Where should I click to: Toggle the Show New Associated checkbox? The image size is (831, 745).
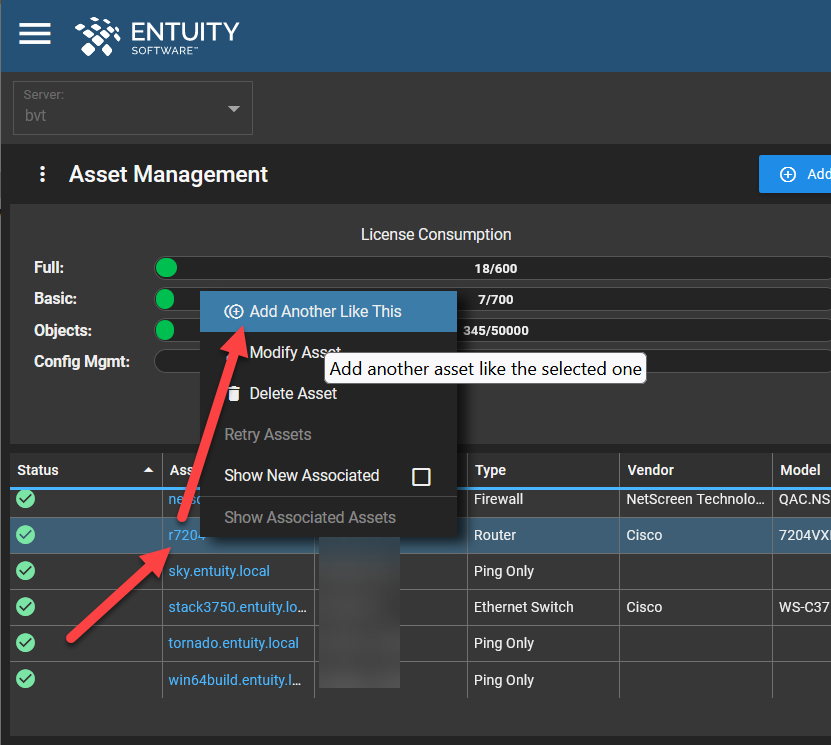[421, 477]
